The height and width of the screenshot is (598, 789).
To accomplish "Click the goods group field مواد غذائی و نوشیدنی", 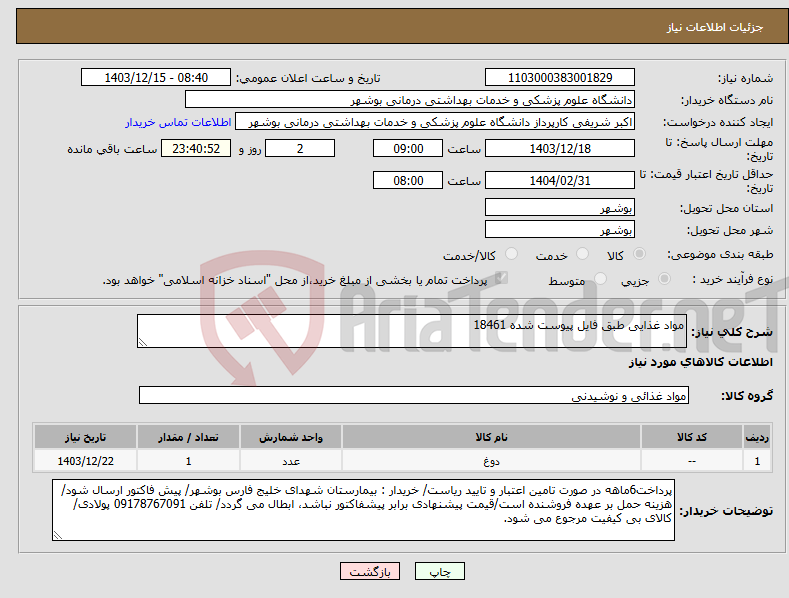I will point(414,396).
